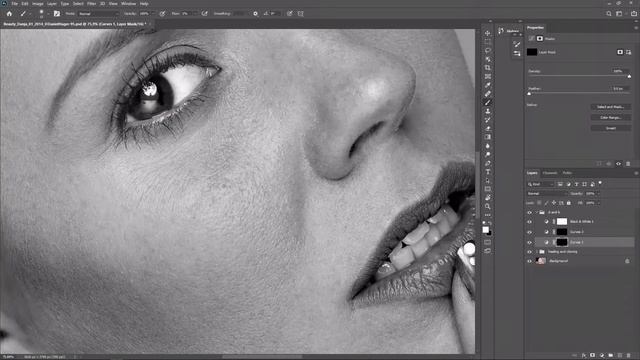Open the Window menu
Screen dimensions: 640x360
point(129,4)
